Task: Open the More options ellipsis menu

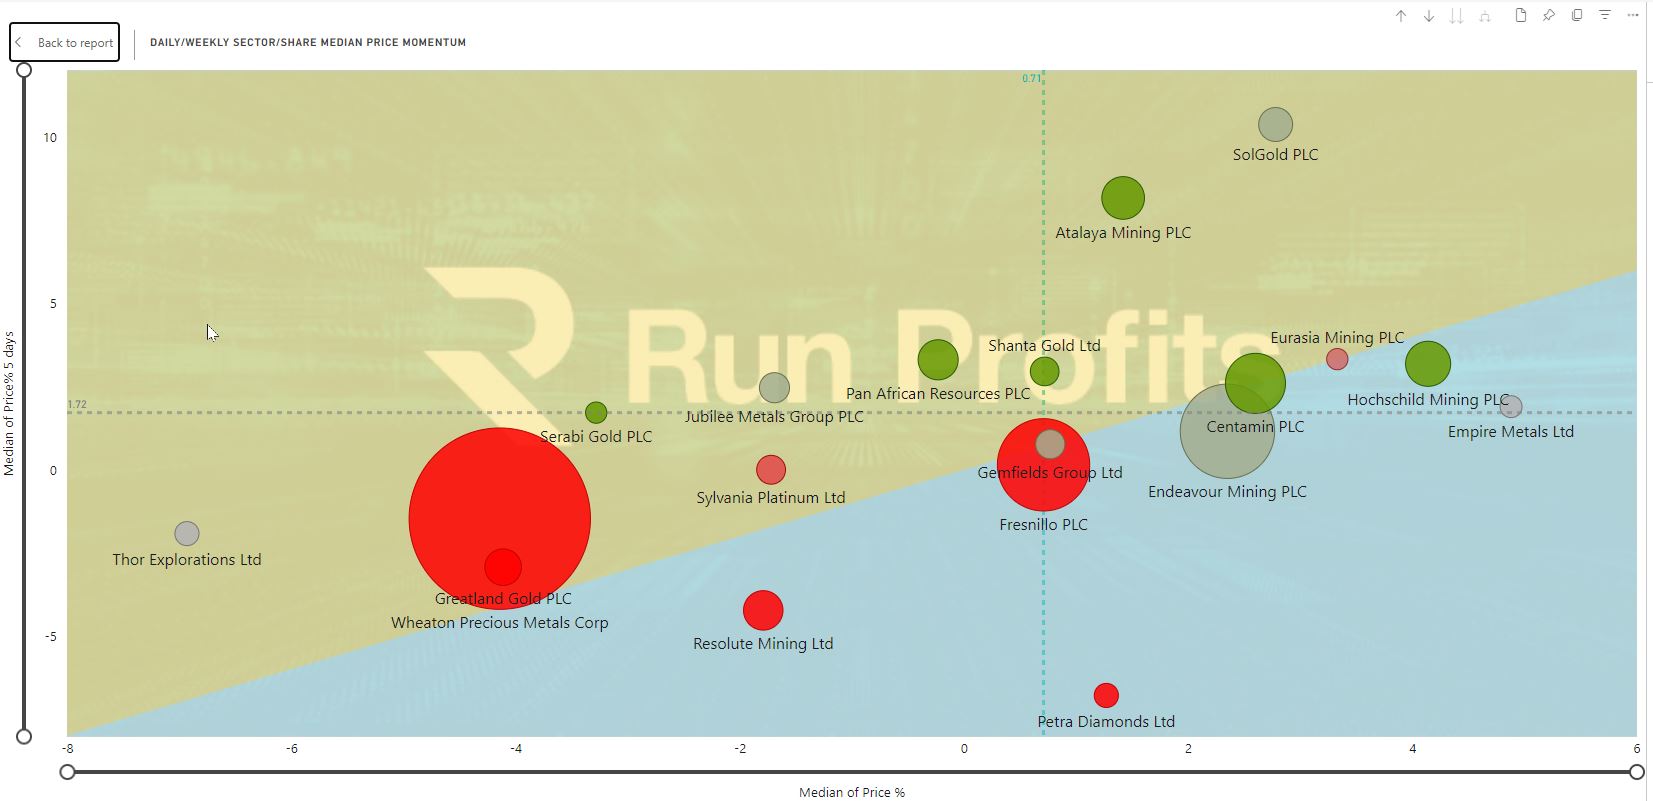Action: [x=1633, y=16]
